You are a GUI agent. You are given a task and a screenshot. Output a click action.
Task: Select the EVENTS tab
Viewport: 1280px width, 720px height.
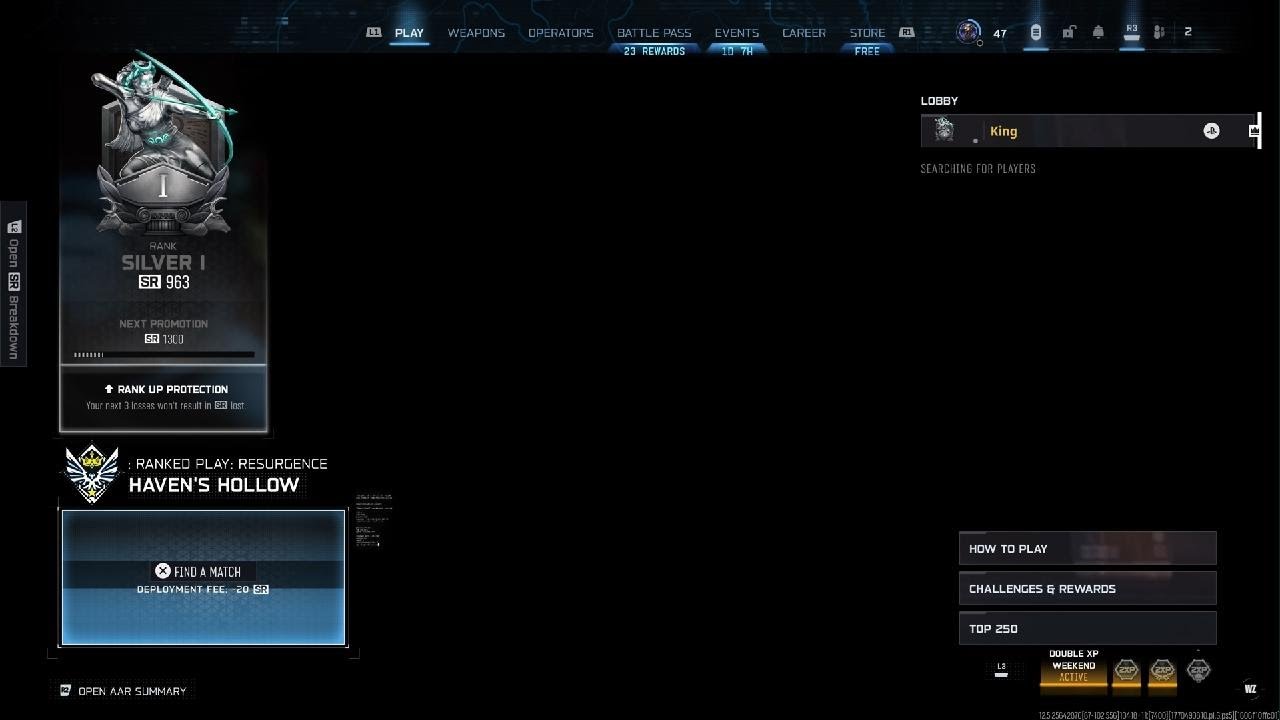[737, 33]
